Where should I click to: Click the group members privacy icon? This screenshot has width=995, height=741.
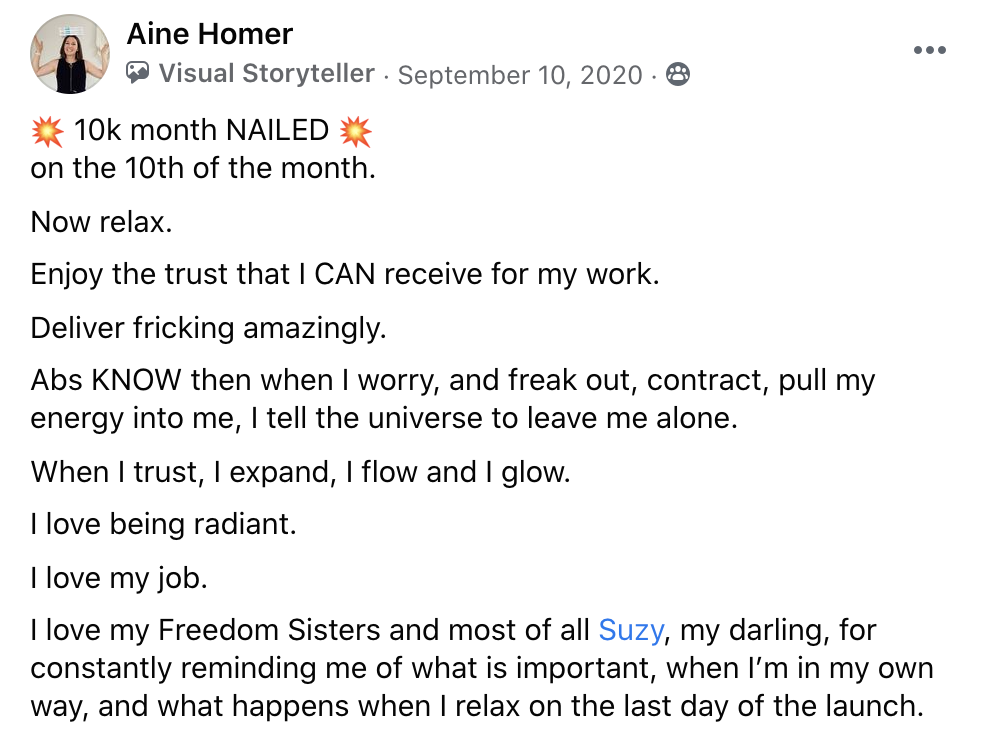click(x=678, y=74)
